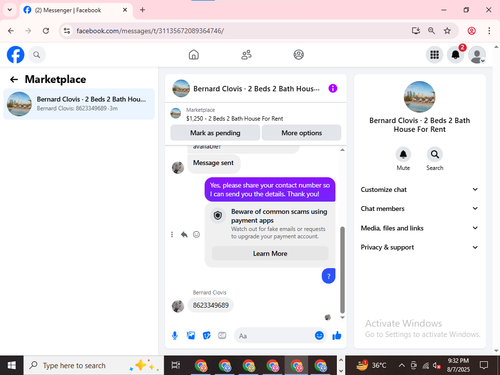Click chat header Bernard Clovis title
The height and width of the screenshot is (375, 500).
coord(256,89)
